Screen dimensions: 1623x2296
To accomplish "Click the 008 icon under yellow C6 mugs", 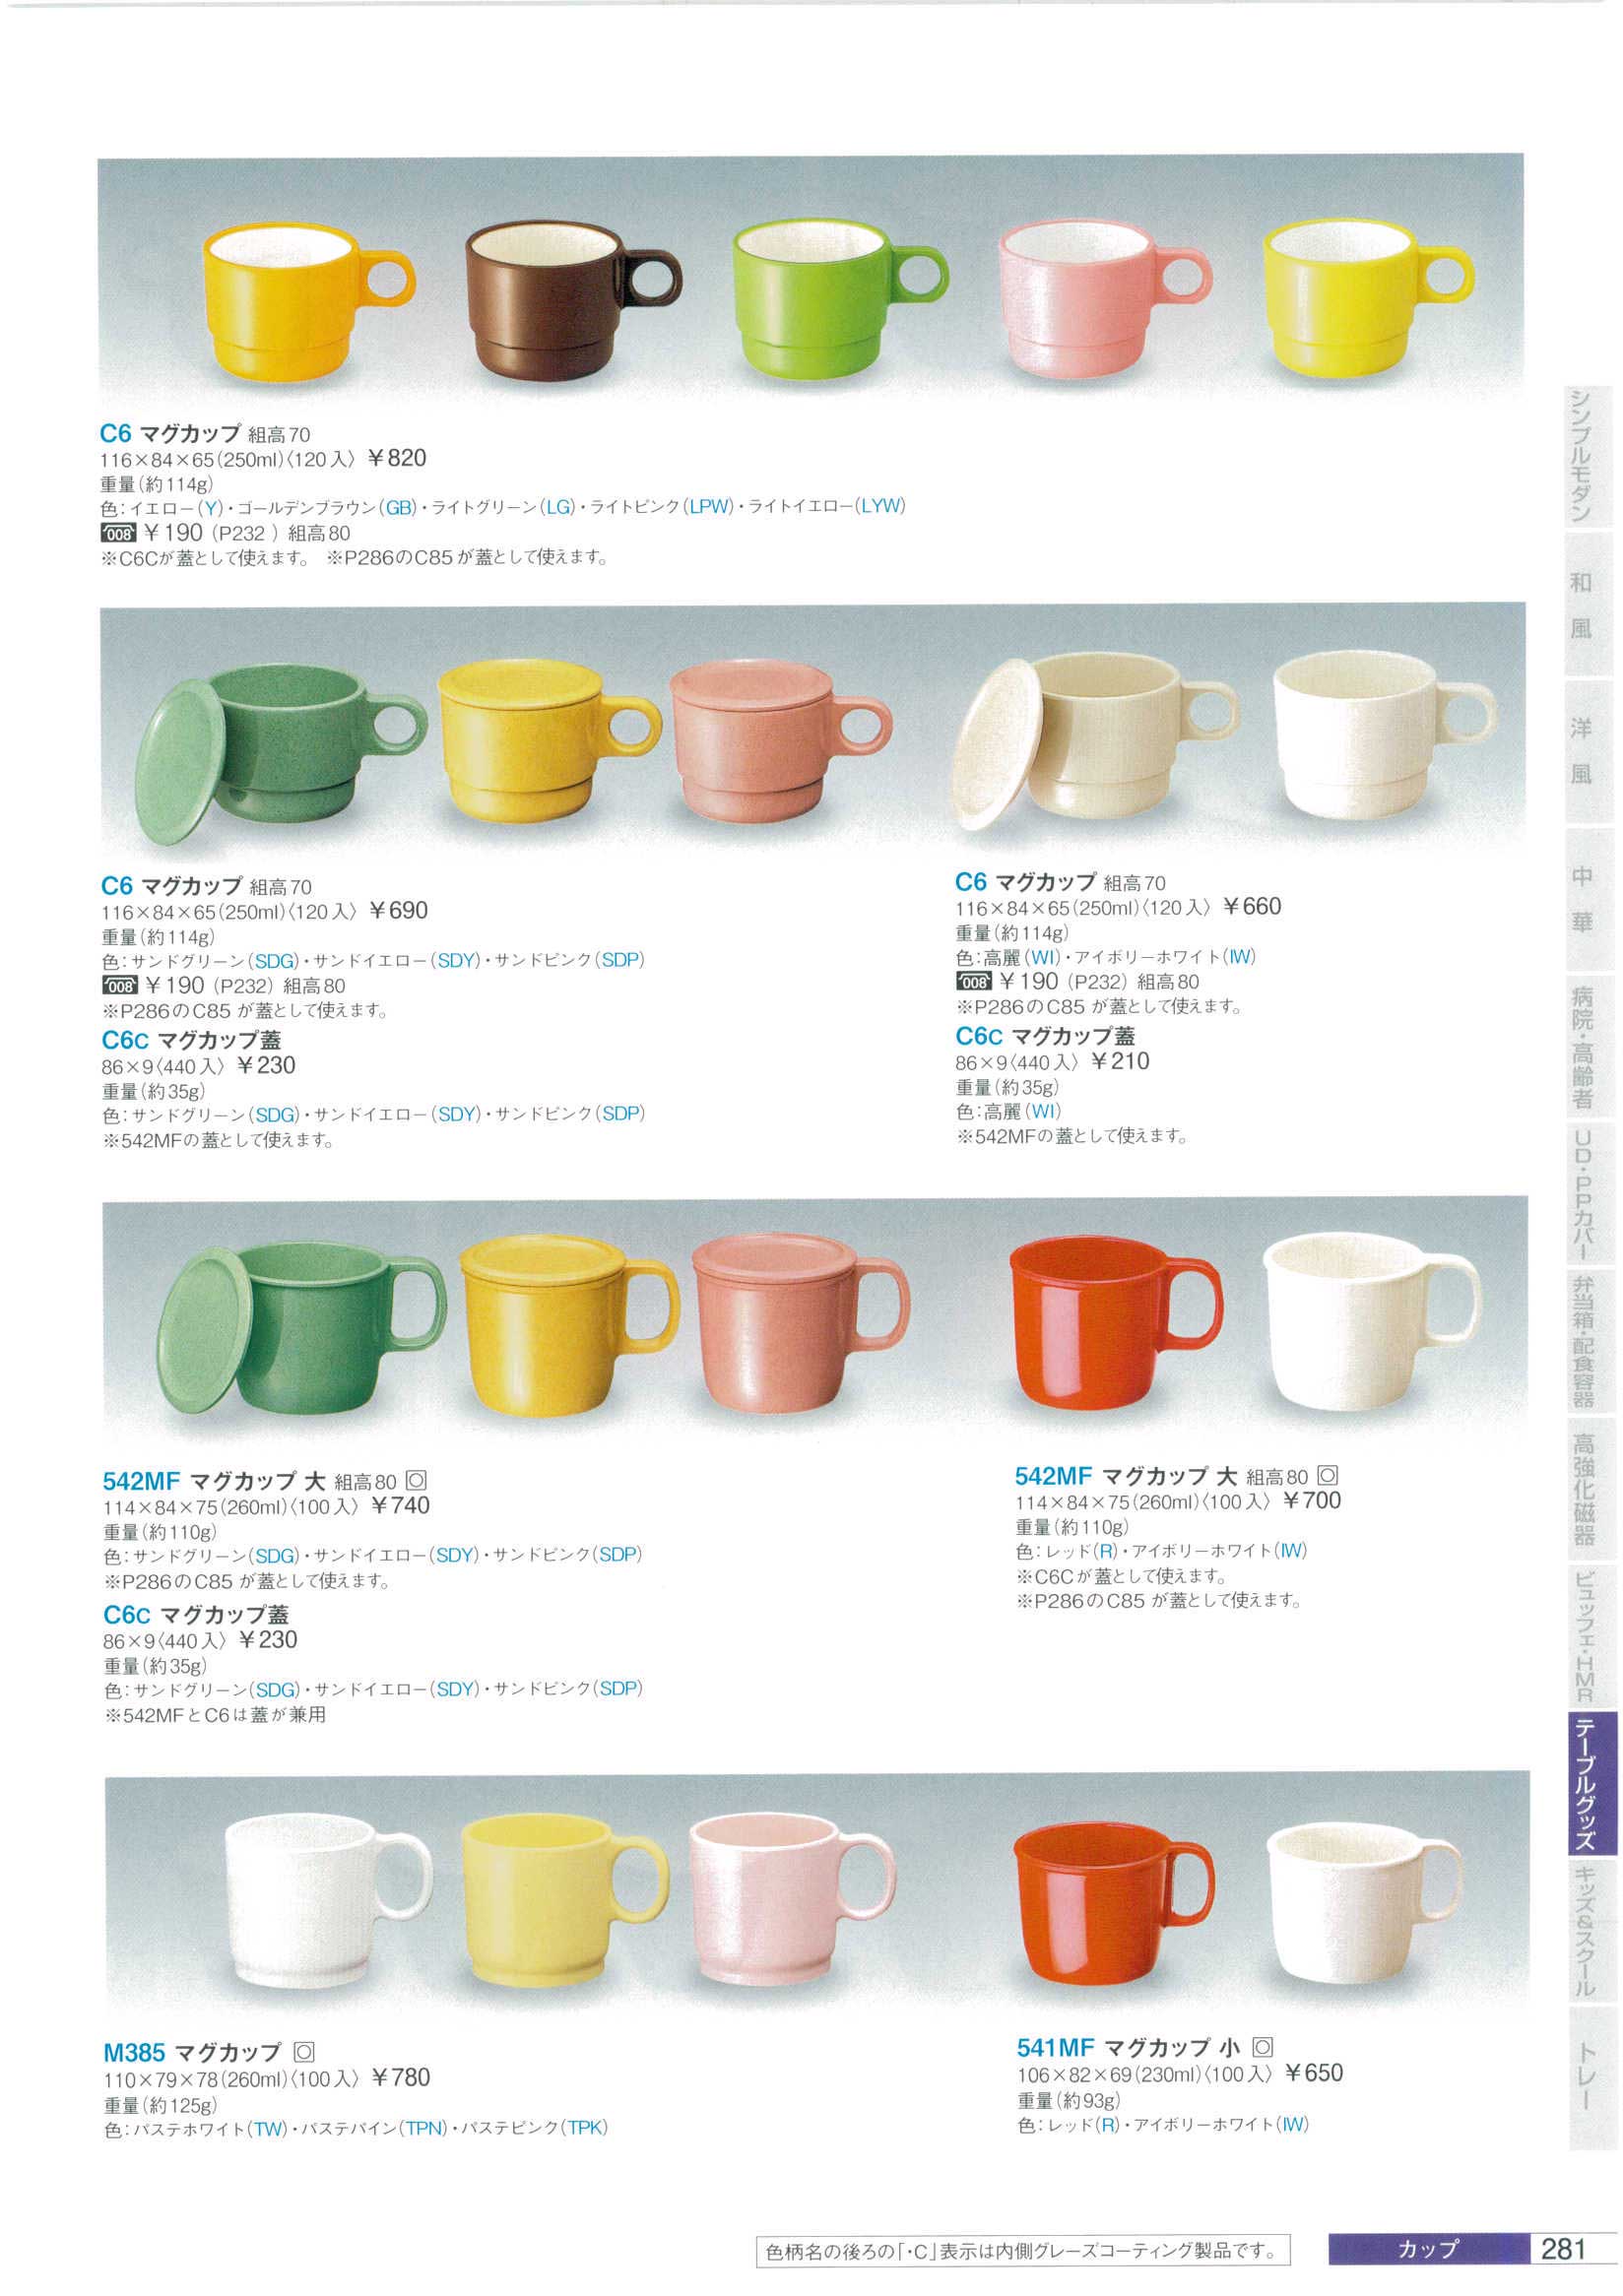I will pos(119,534).
